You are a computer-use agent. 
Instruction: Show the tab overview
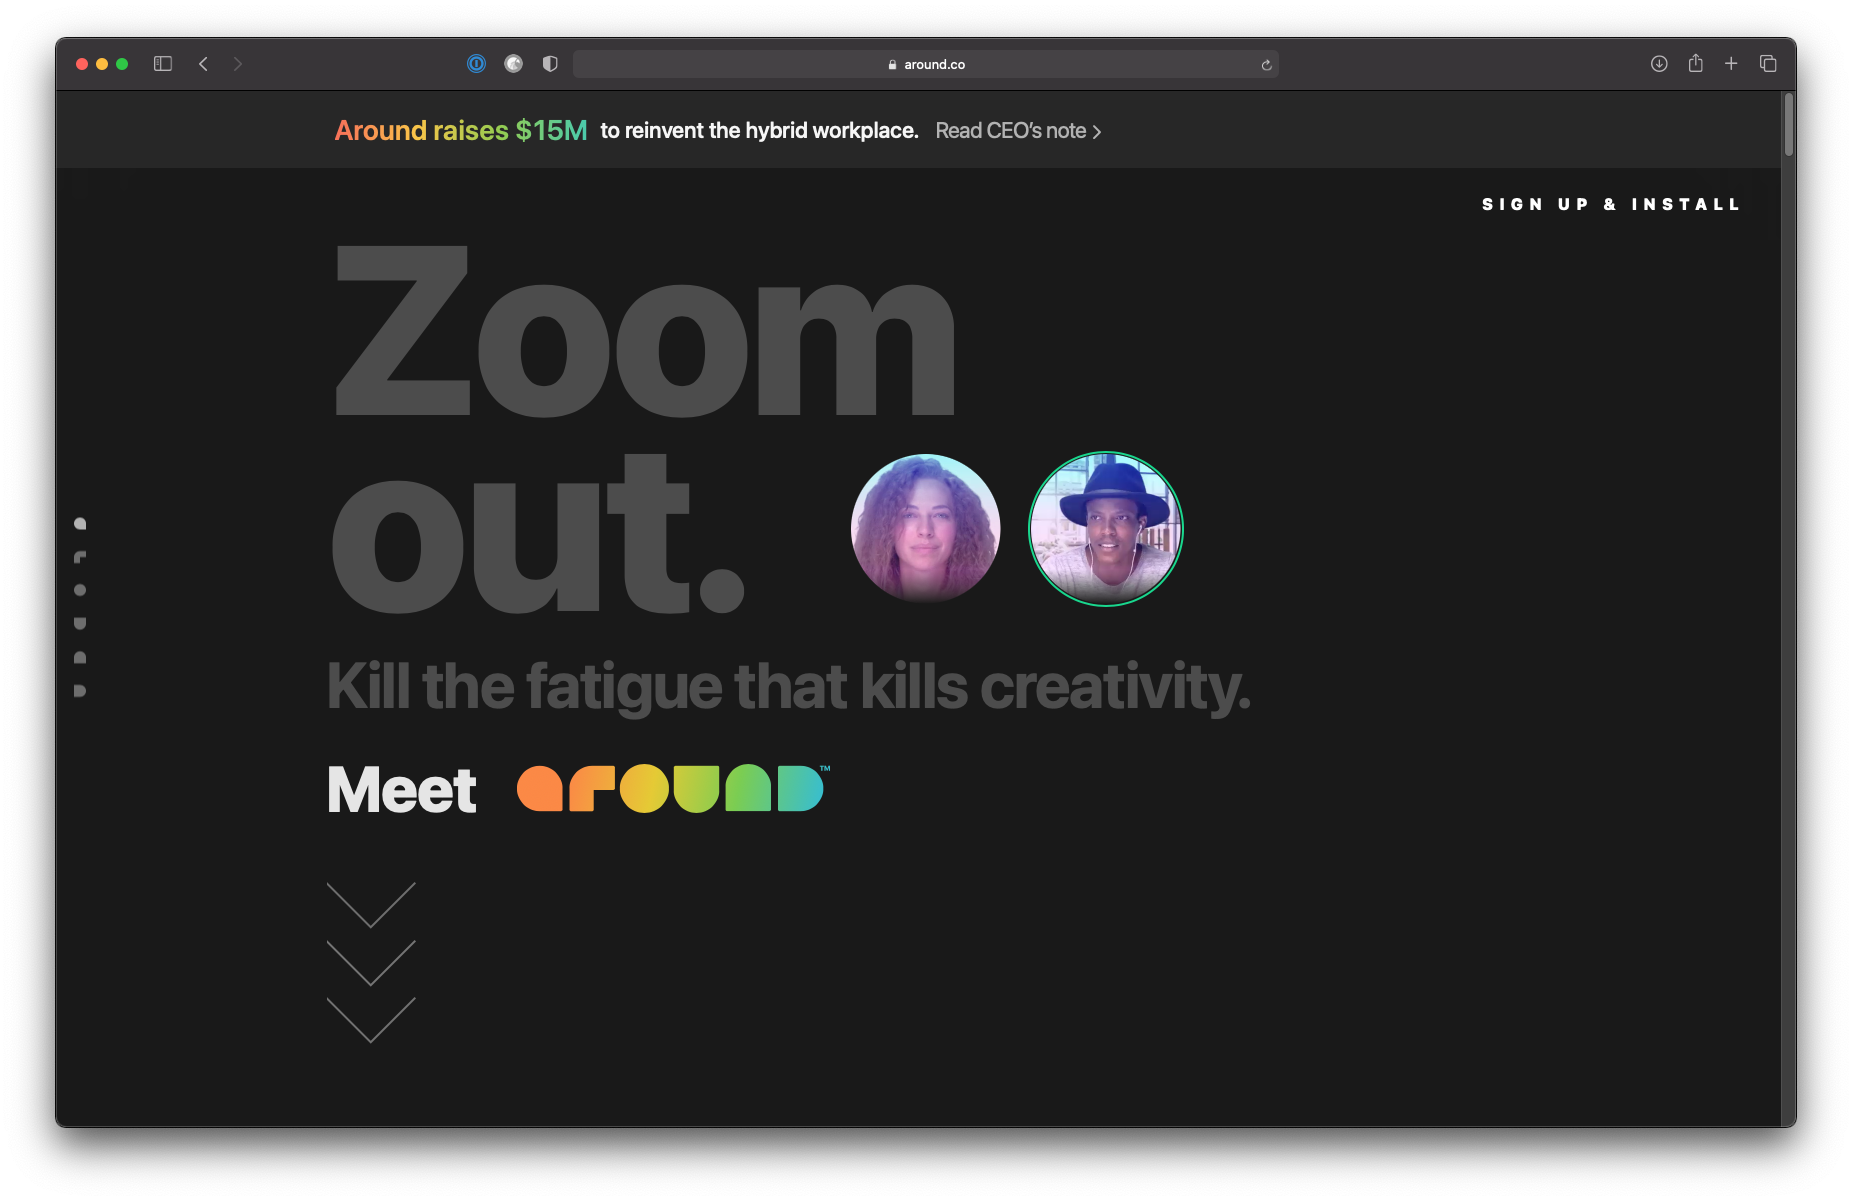pos(1768,64)
